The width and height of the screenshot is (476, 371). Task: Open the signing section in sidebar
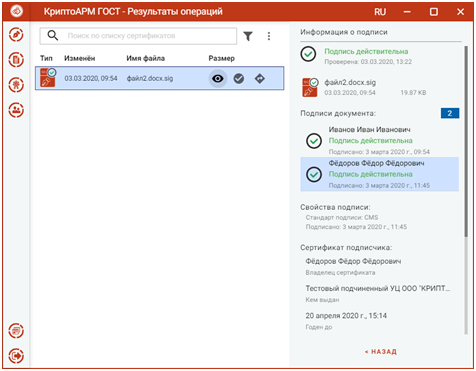tap(16, 35)
